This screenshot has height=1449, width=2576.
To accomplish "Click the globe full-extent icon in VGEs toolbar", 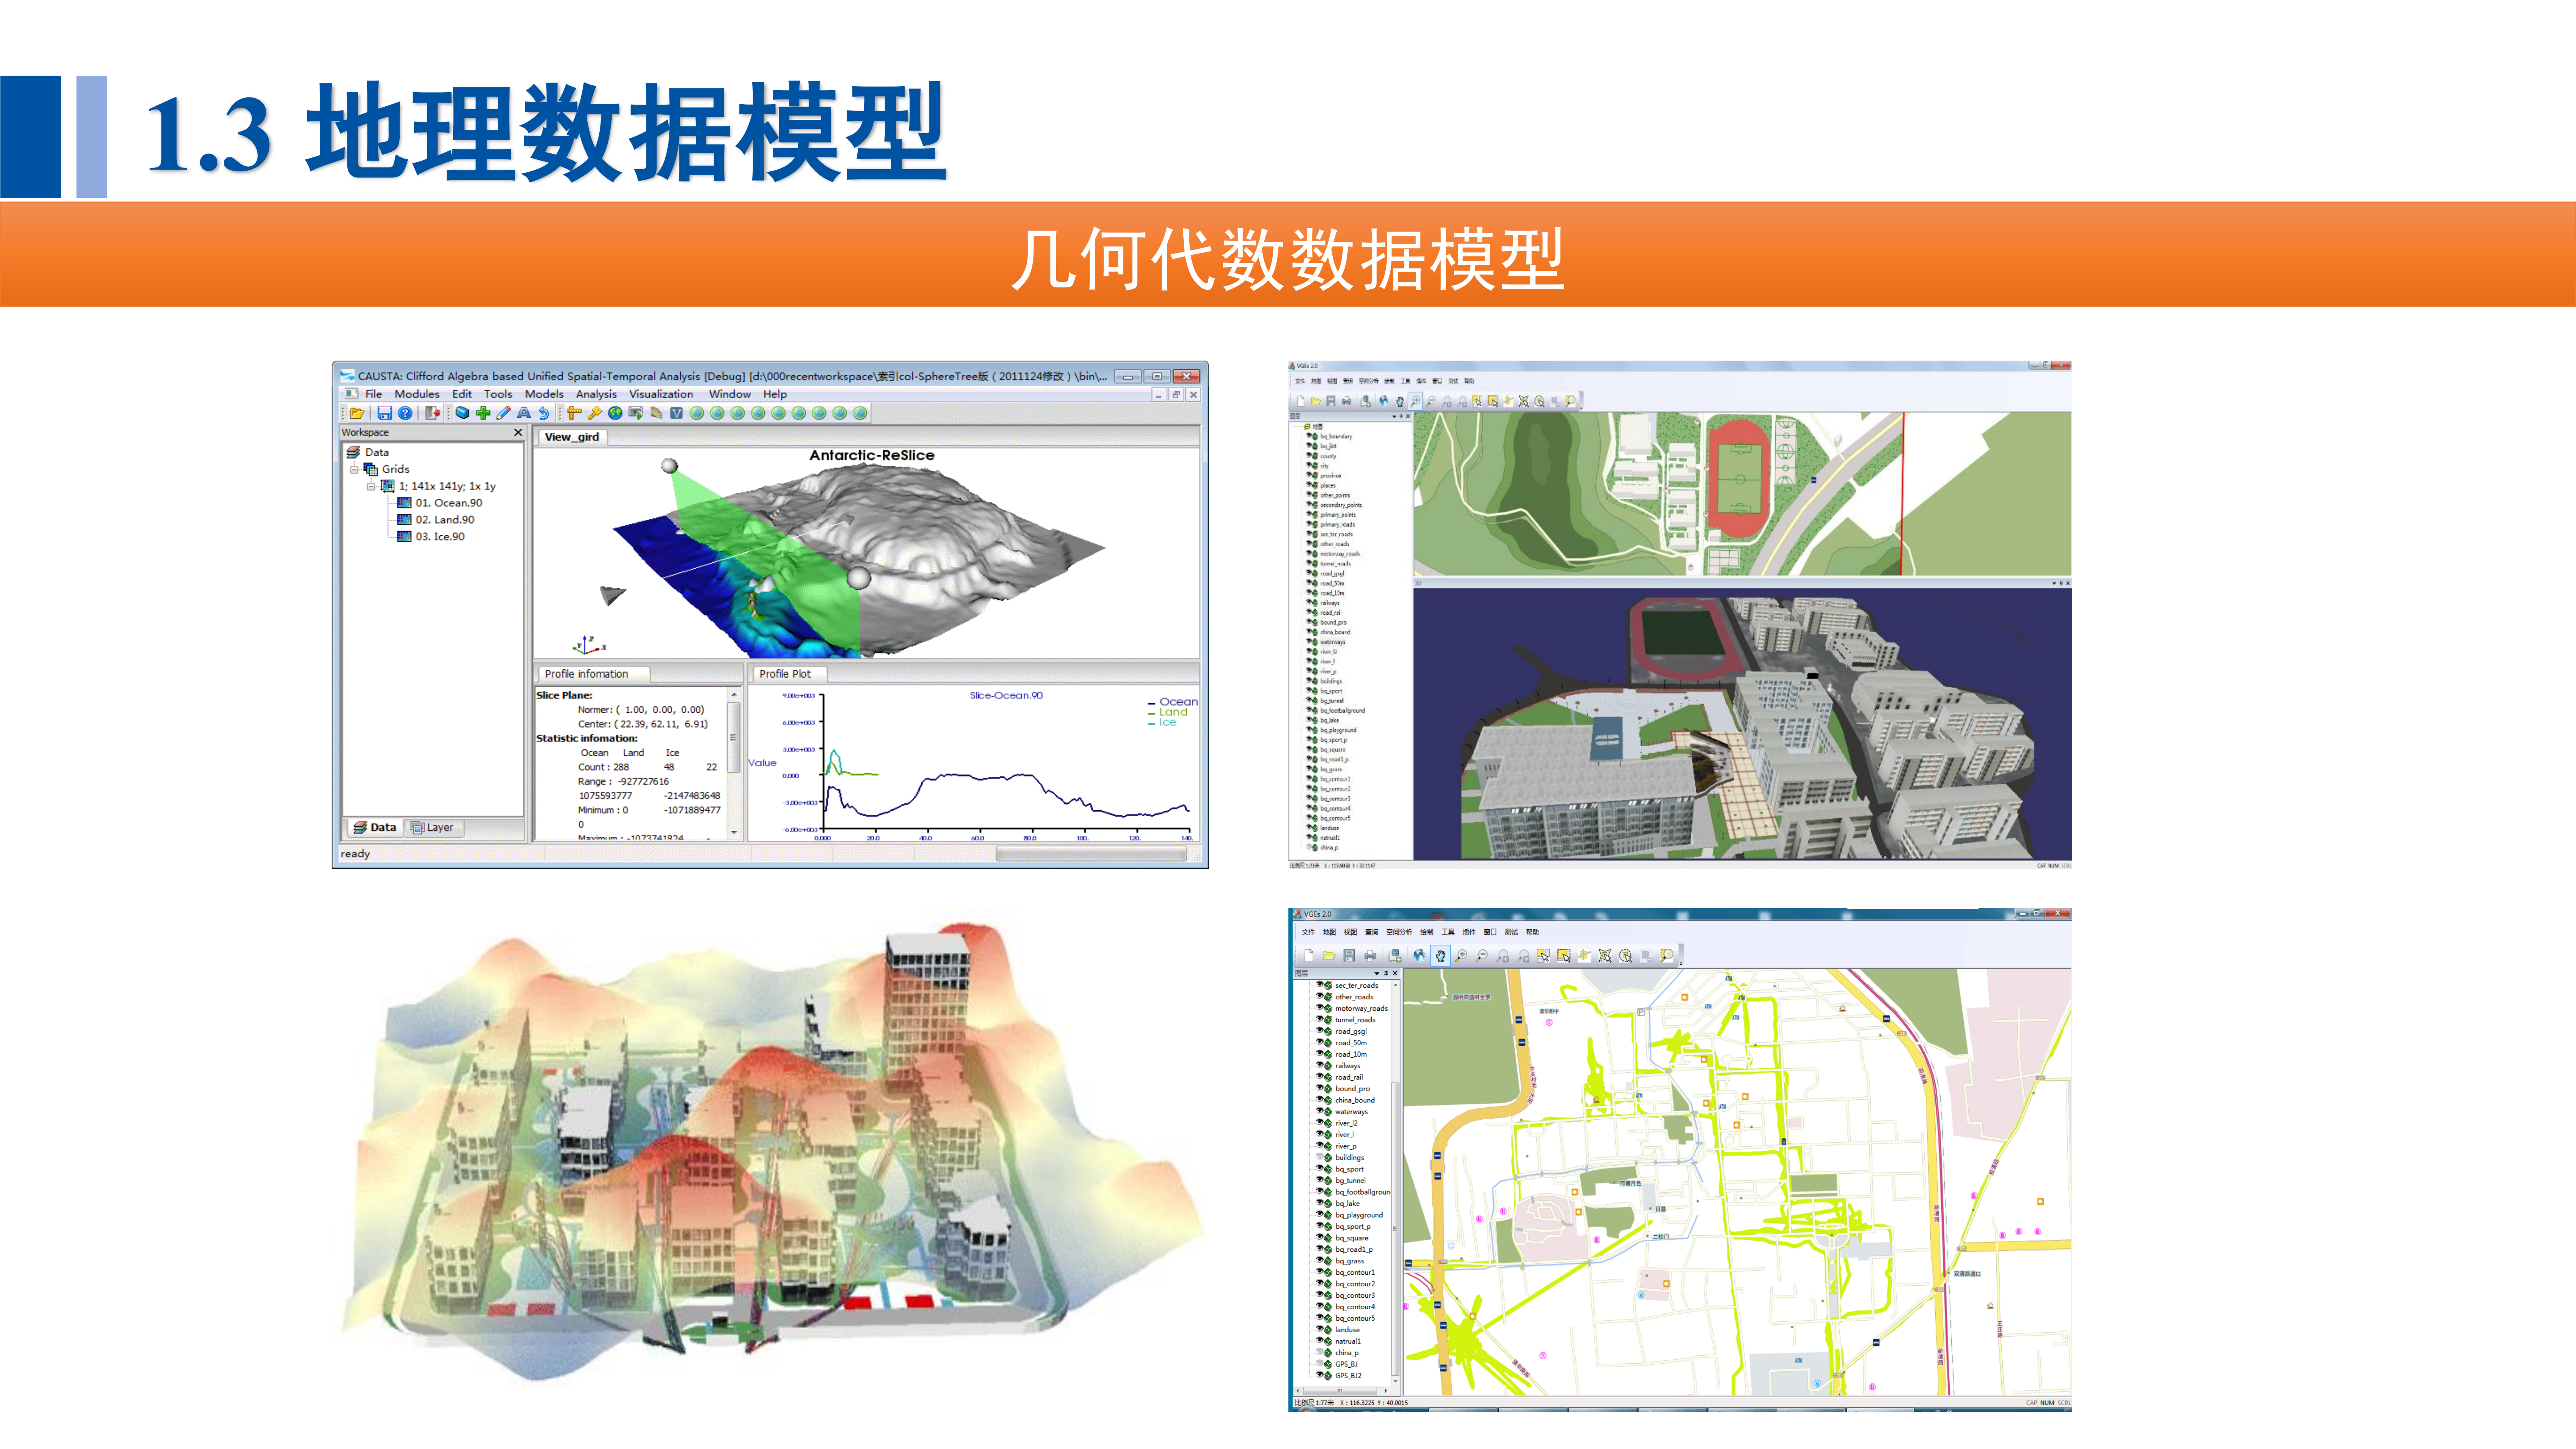I will (x=1419, y=955).
